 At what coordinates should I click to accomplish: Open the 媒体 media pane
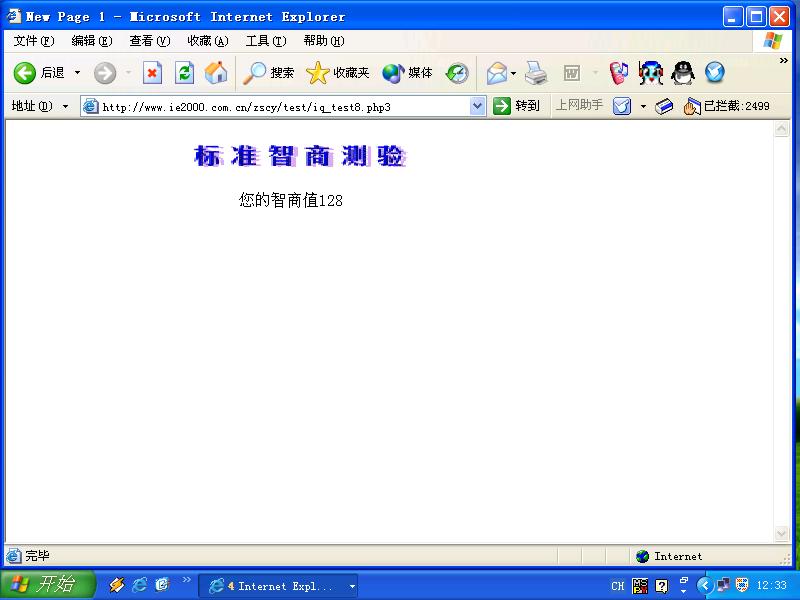(x=408, y=73)
